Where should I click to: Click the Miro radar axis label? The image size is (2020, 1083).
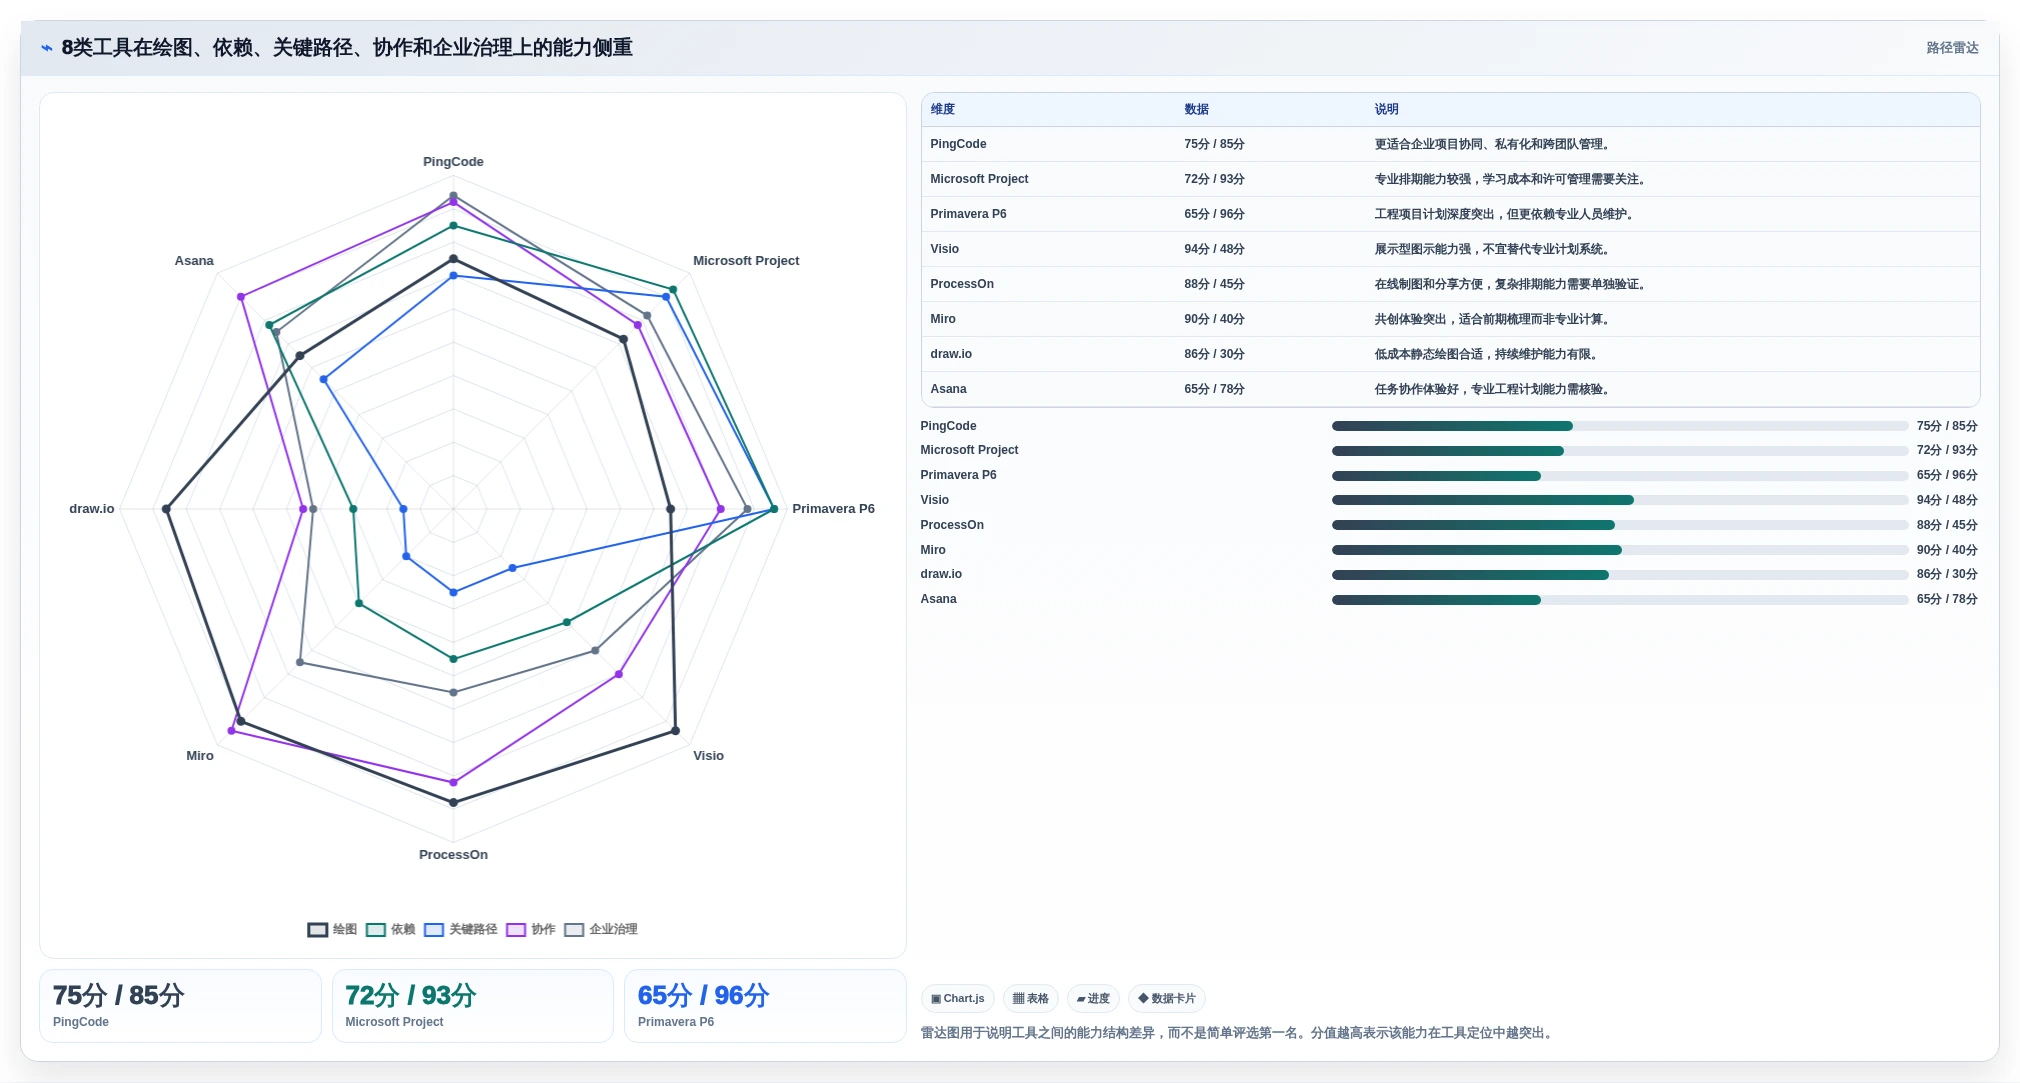coord(200,756)
